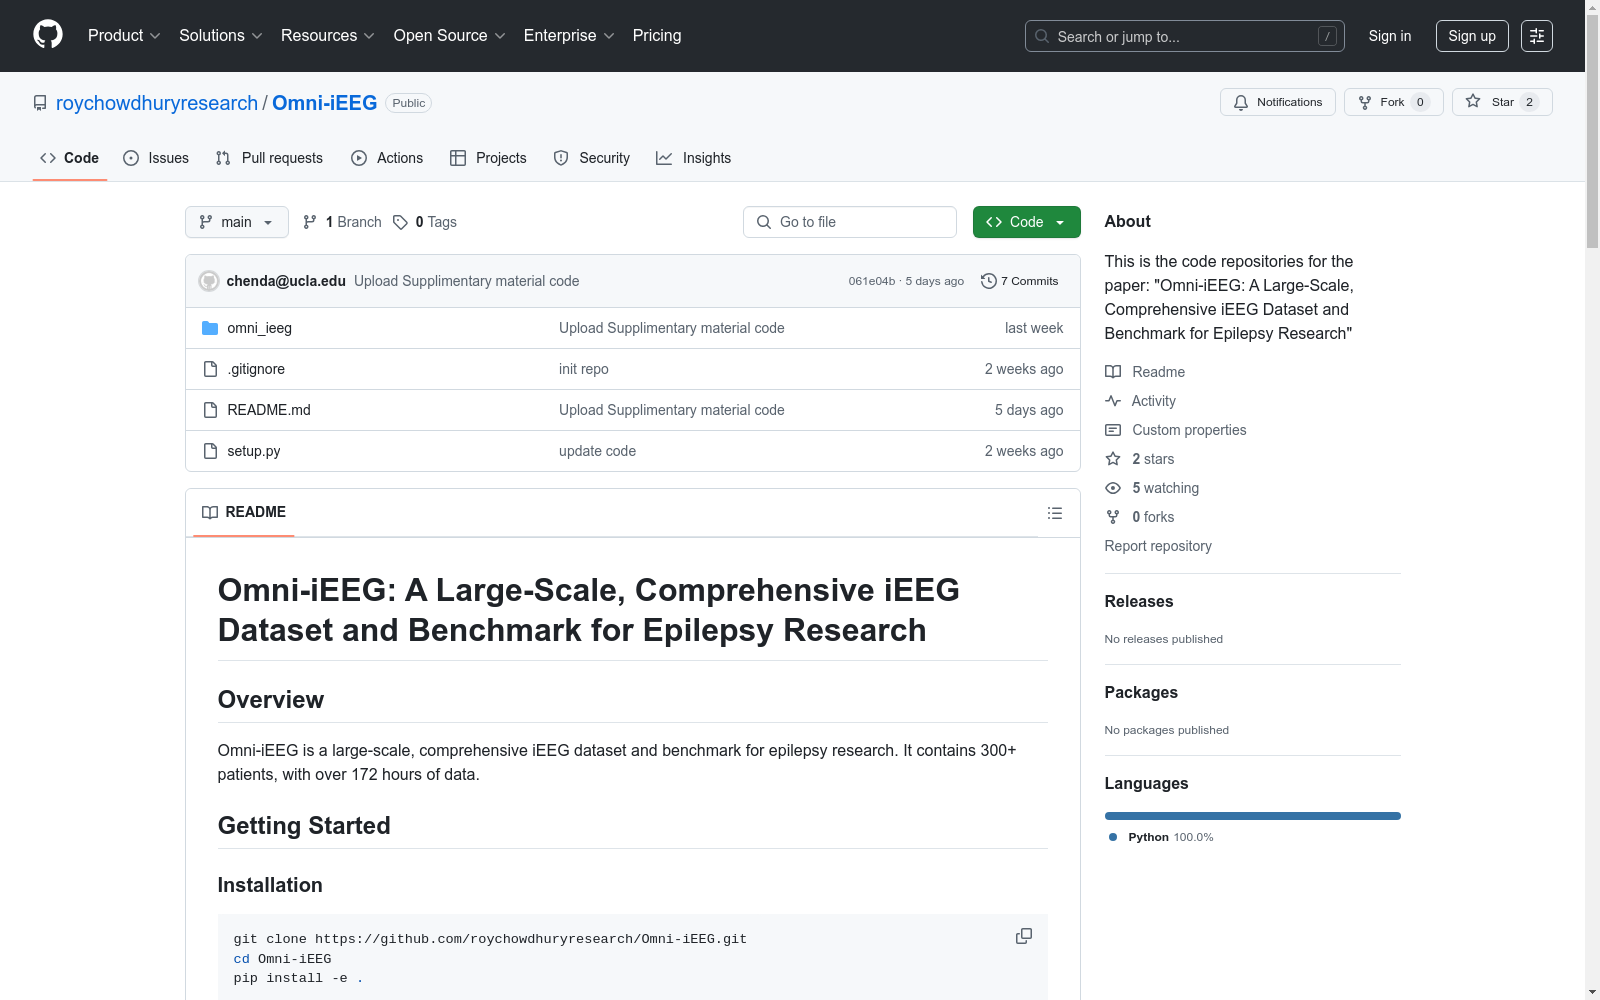Open the command palette icon in header
The height and width of the screenshot is (1000, 1600).
tap(1536, 36)
